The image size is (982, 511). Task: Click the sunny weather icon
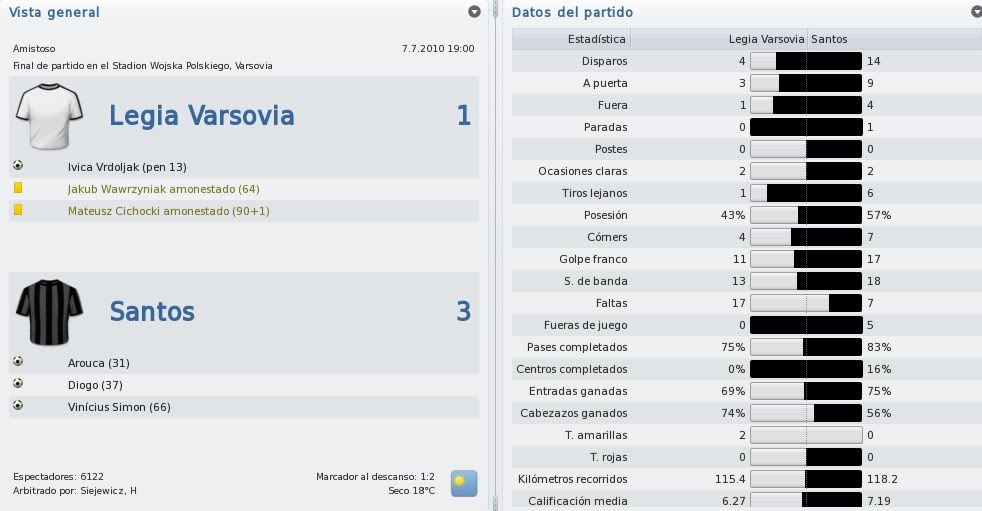pyautogui.click(x=464, y=483)
